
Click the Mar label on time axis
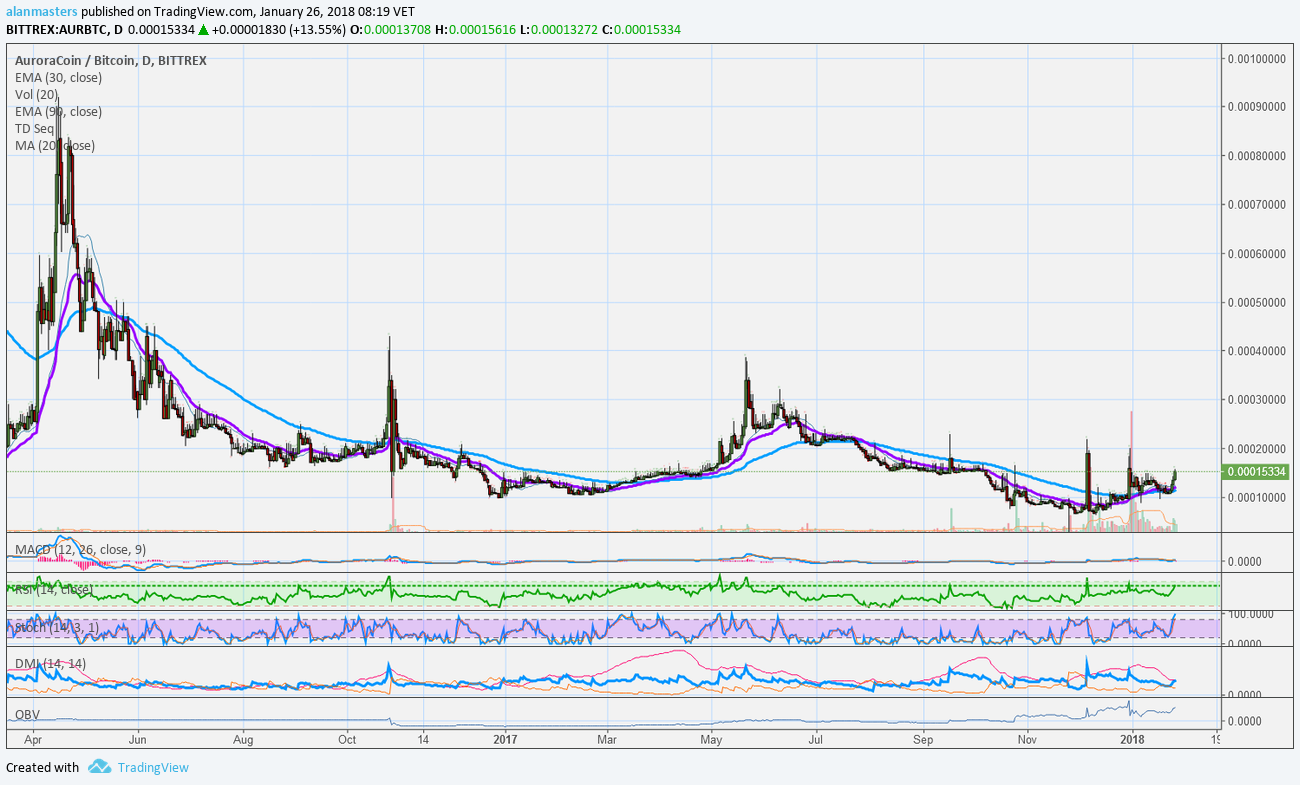(x=606, y=740)
